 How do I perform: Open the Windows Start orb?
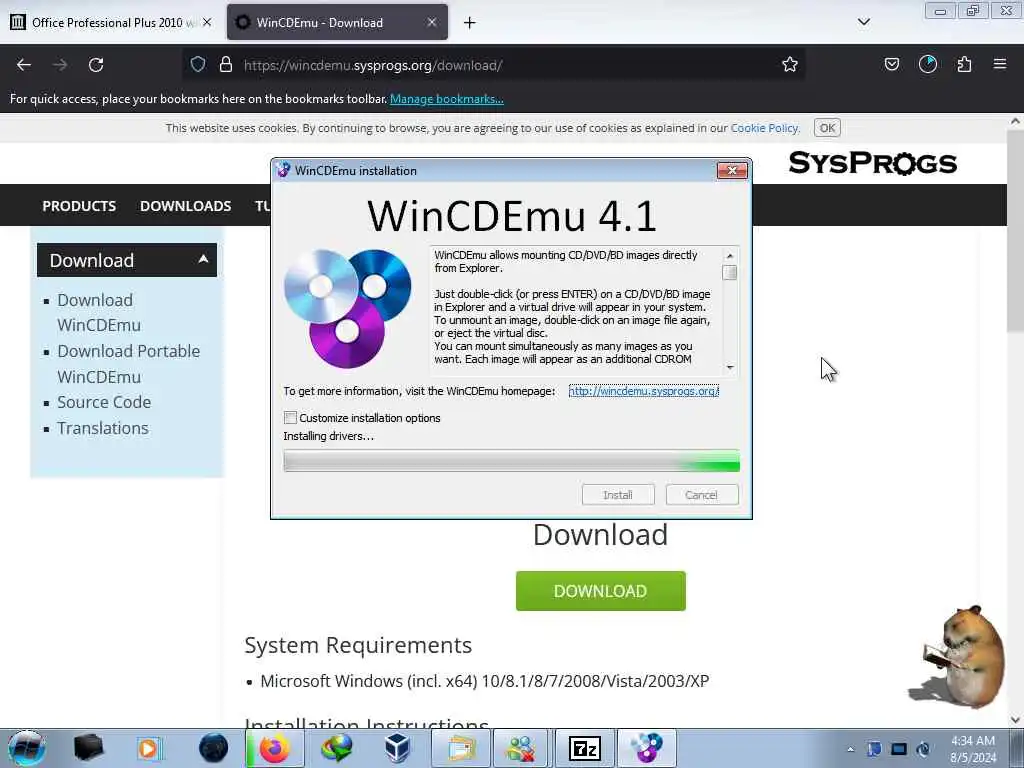27,748
